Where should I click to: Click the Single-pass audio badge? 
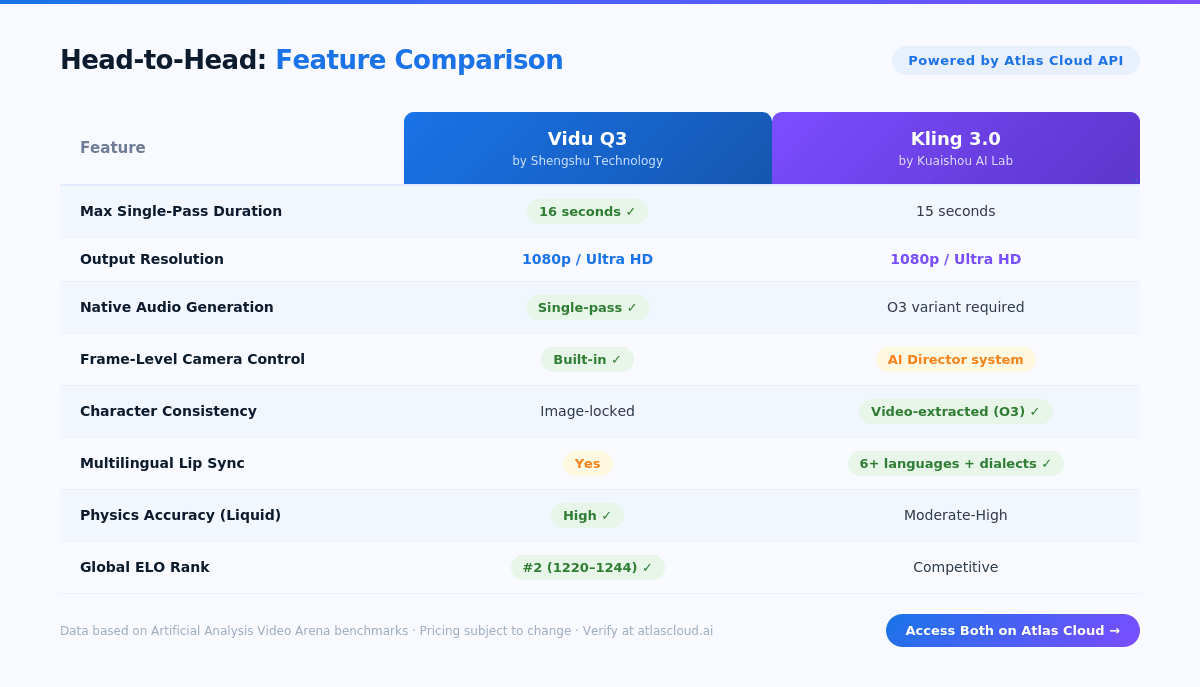click(587, 307)
